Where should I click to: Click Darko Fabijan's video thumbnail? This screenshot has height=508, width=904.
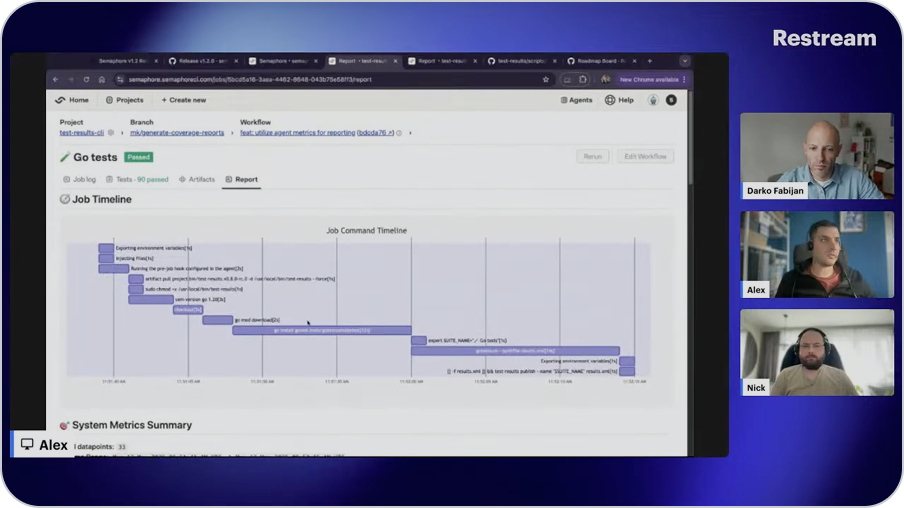pos(817,156)
